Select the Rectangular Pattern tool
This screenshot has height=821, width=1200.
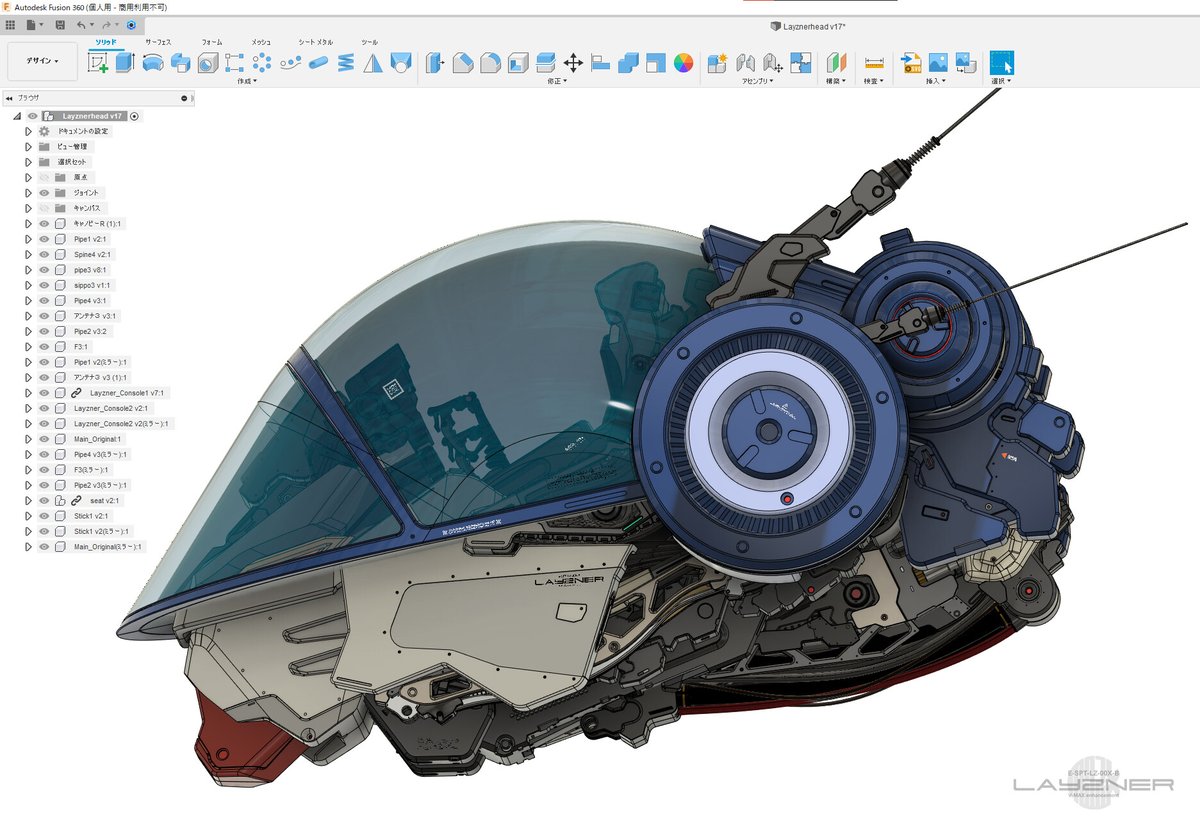point(235,63)
